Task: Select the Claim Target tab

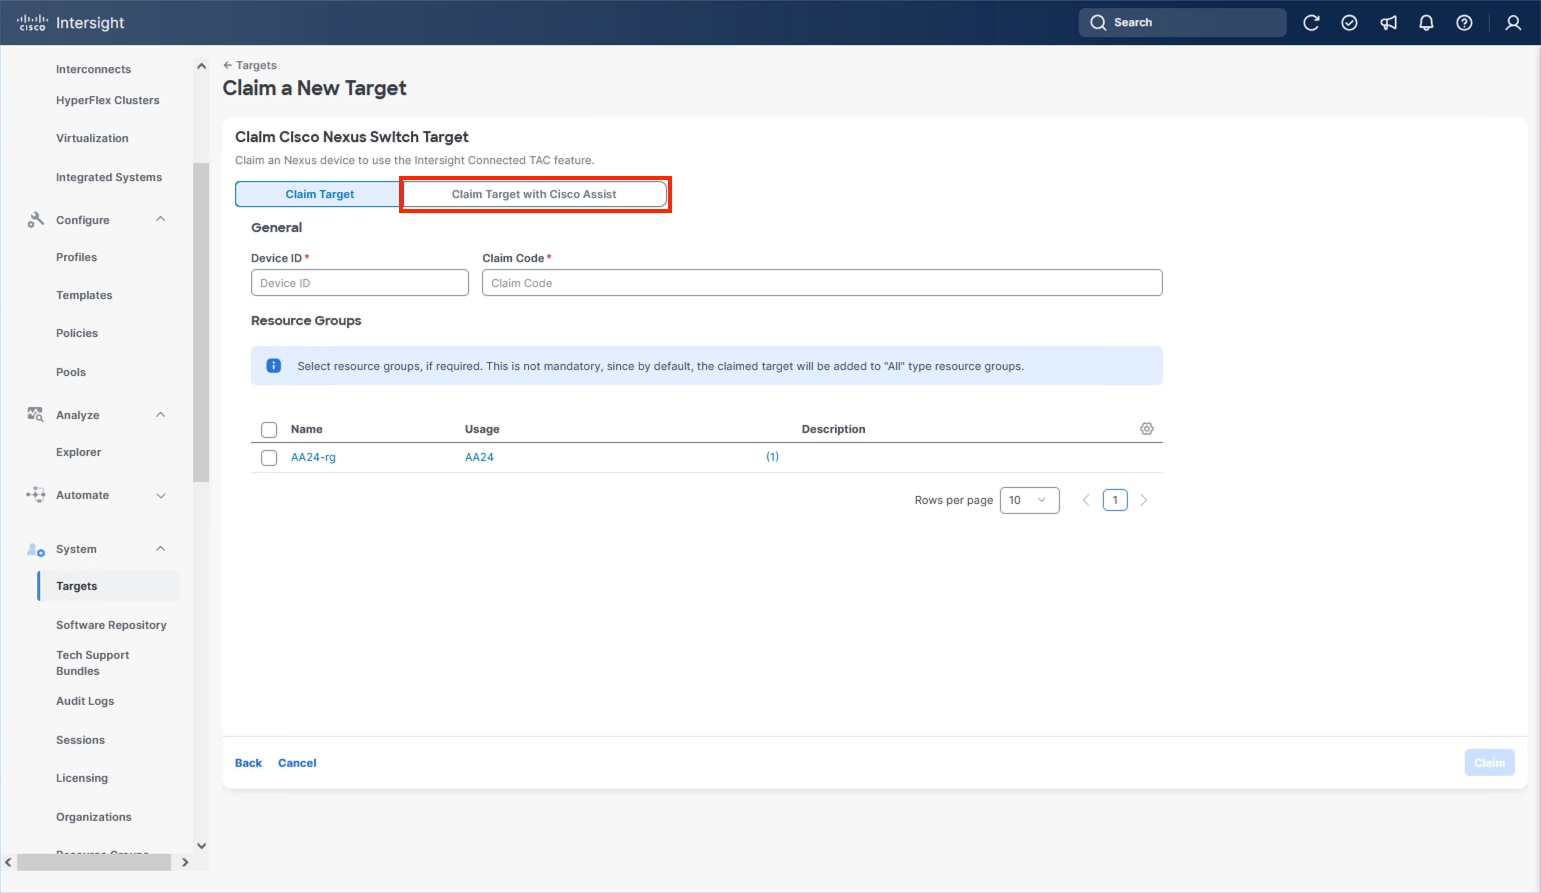Action: (320, 194)
